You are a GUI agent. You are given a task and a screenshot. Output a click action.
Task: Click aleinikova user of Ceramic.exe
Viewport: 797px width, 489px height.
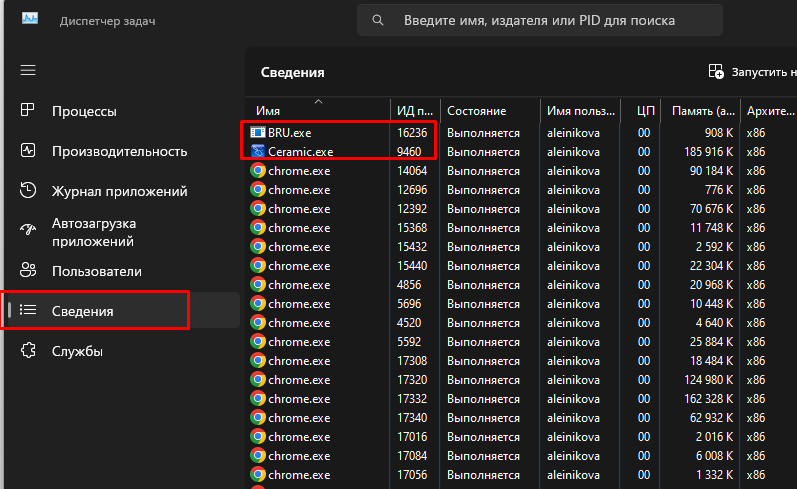click(573, 151)
